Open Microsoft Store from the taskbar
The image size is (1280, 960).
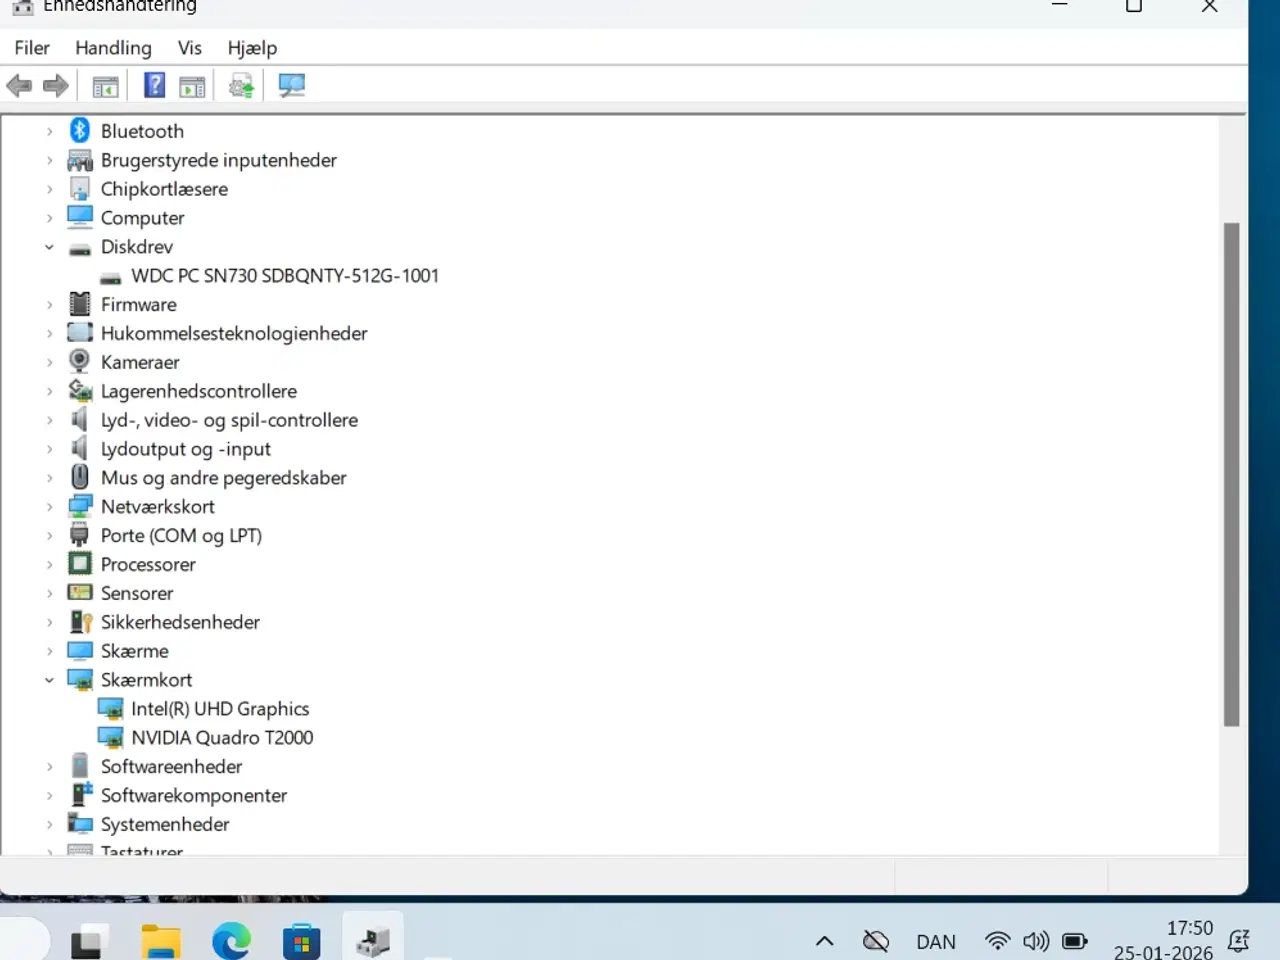301,941
